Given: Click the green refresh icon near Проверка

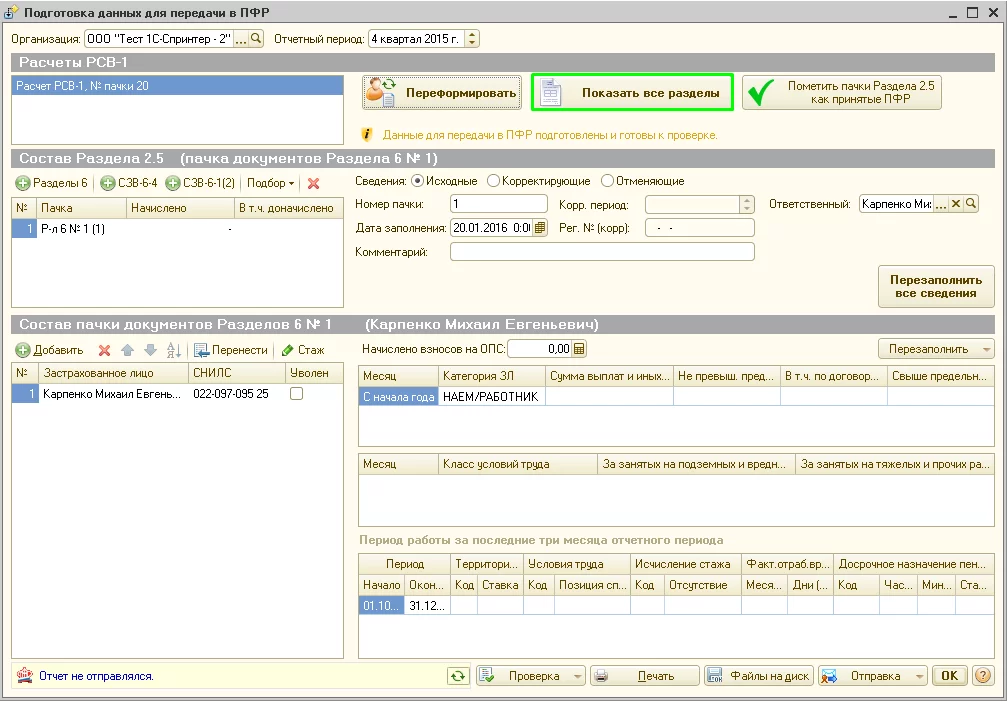Looking at the screenshot, I should click(458, 676).
